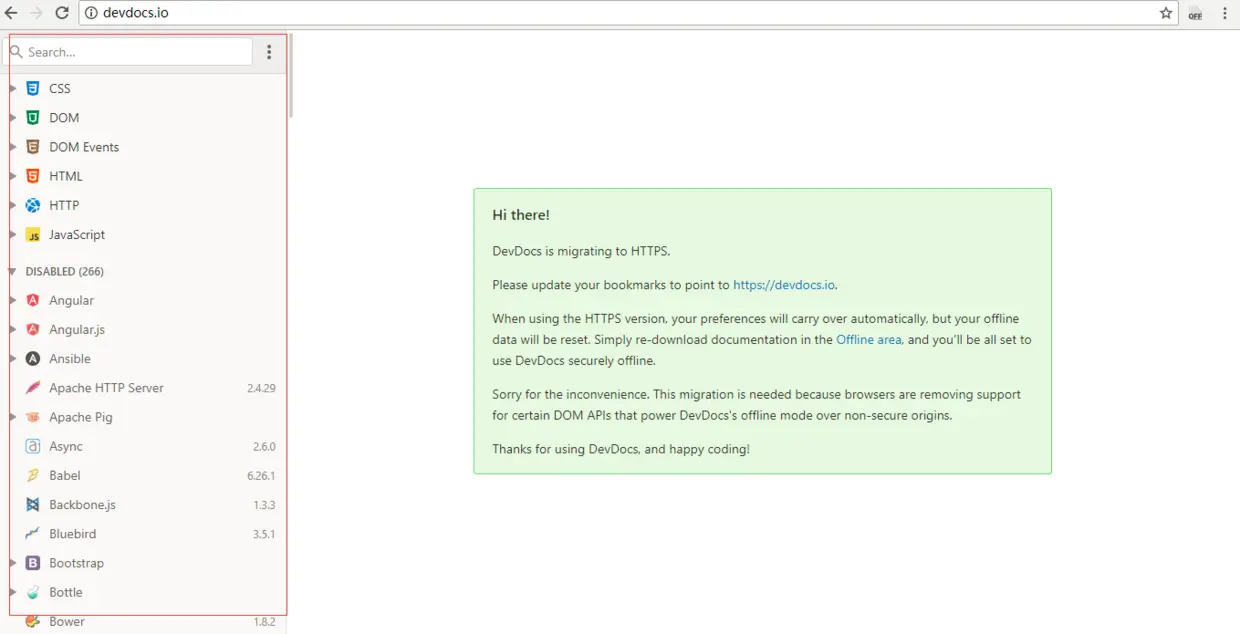This screenshot has height=634, width=1240.
Task: Select the Apache HTTP Server entry label
Action: click(x=106, y=388)
